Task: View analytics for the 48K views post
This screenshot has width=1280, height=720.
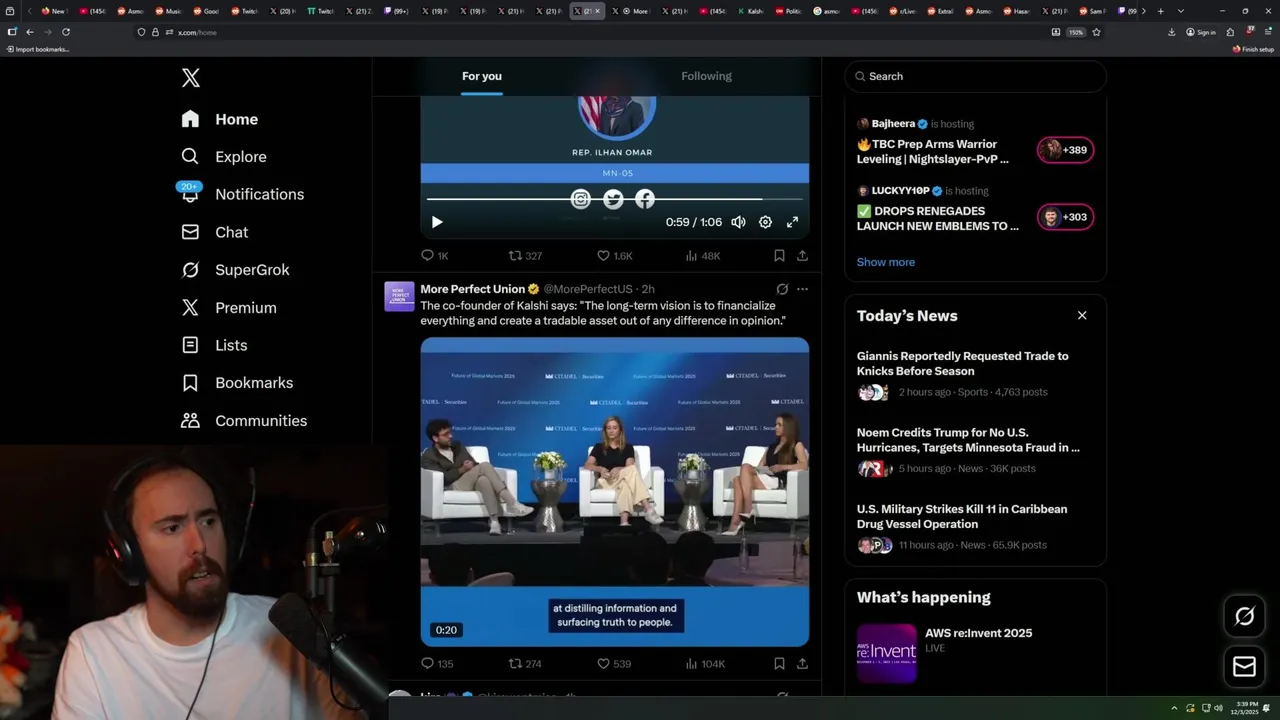Action: pyautogui.click(x=703, y=256)
